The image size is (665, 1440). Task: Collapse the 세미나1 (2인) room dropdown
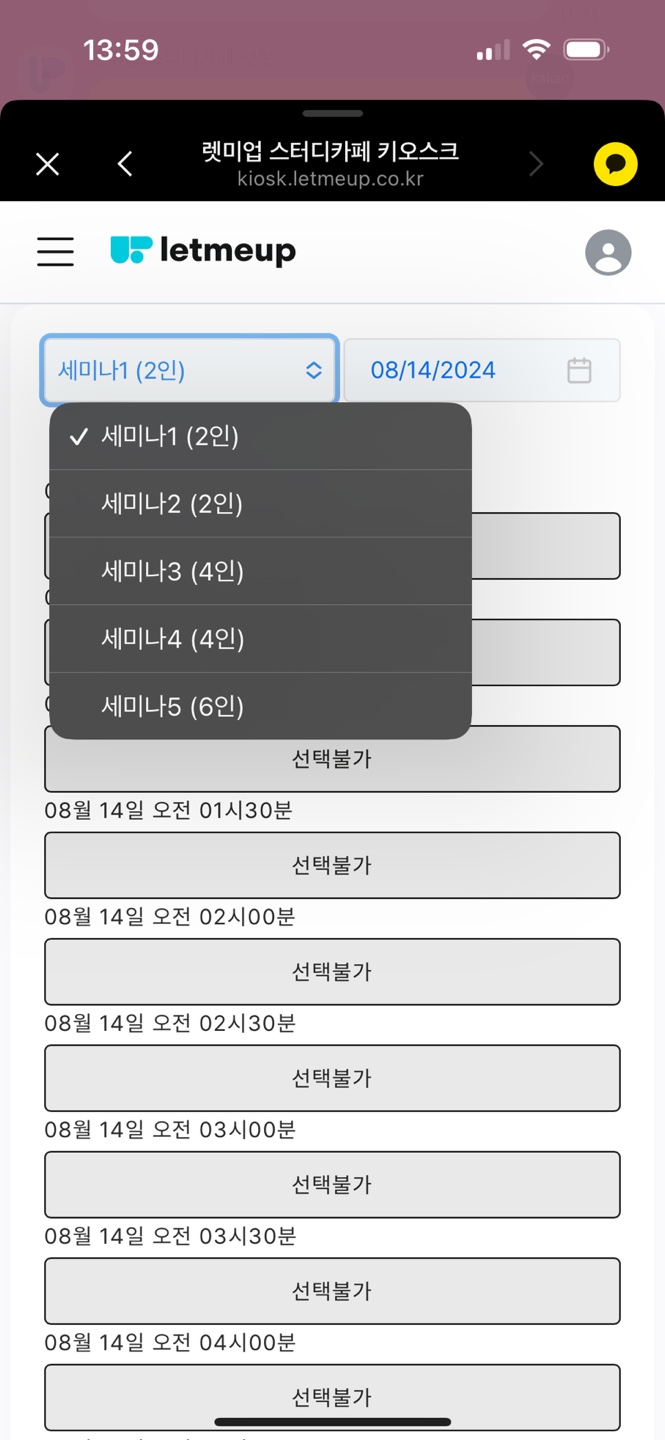click(189, 370)
